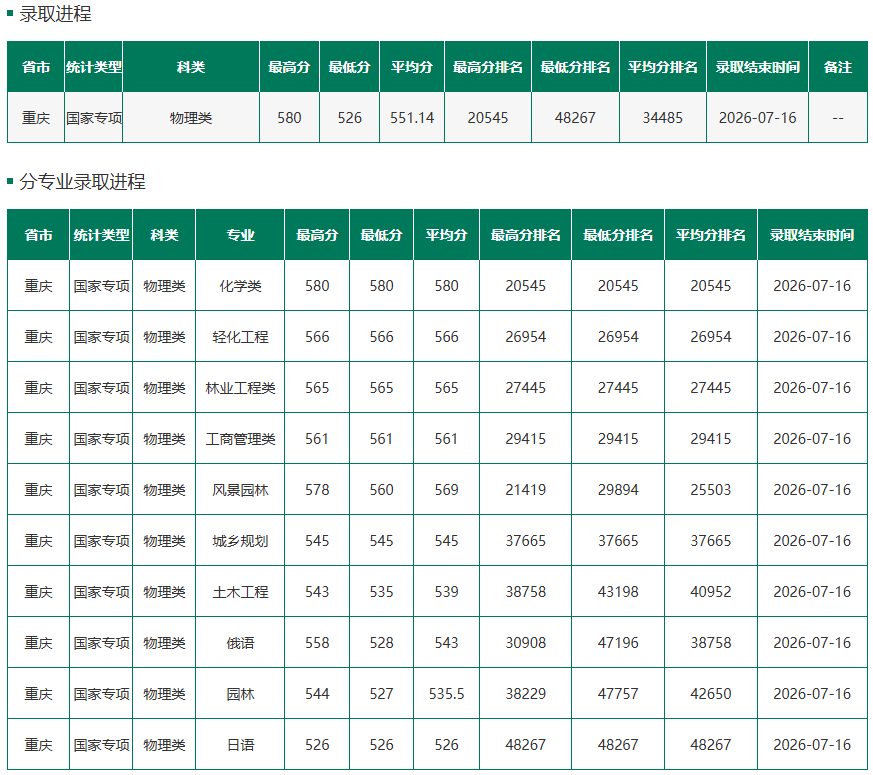Select the 园林 major cell
The image size is (873, 775).
240,694
